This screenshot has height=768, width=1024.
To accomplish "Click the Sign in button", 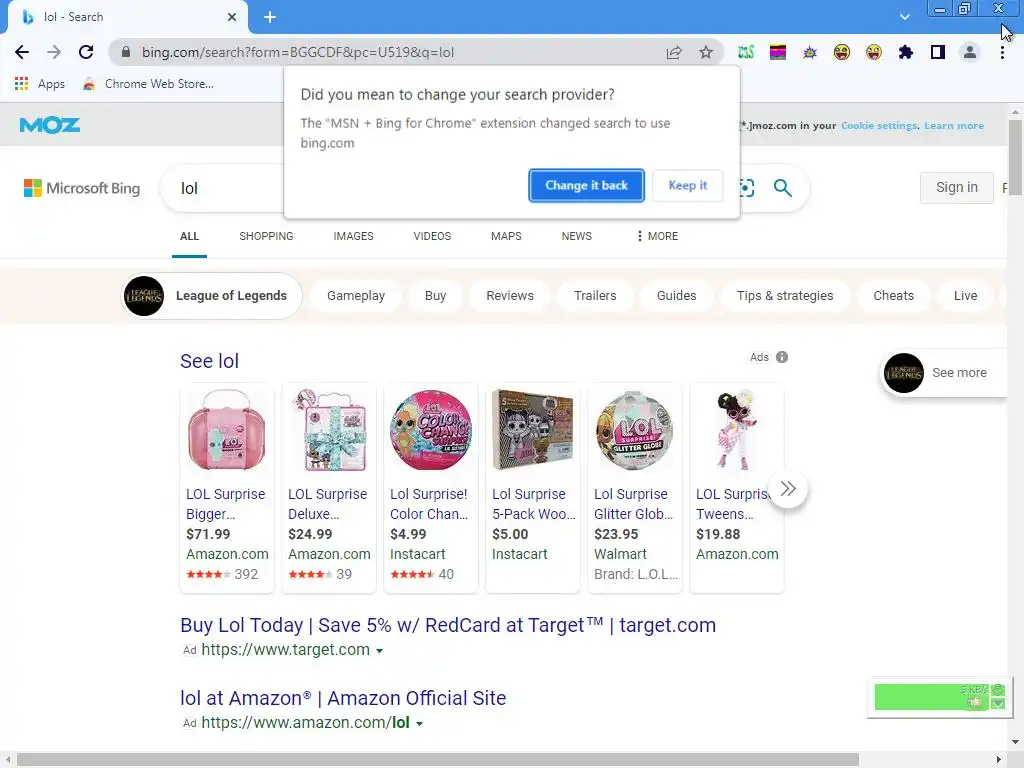I will click(957, 187).
